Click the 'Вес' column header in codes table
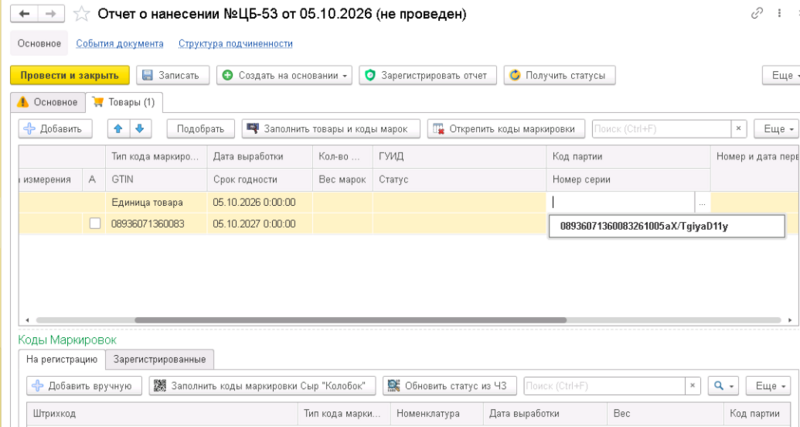This screenshot has height=427, width=800. point(665,413)
